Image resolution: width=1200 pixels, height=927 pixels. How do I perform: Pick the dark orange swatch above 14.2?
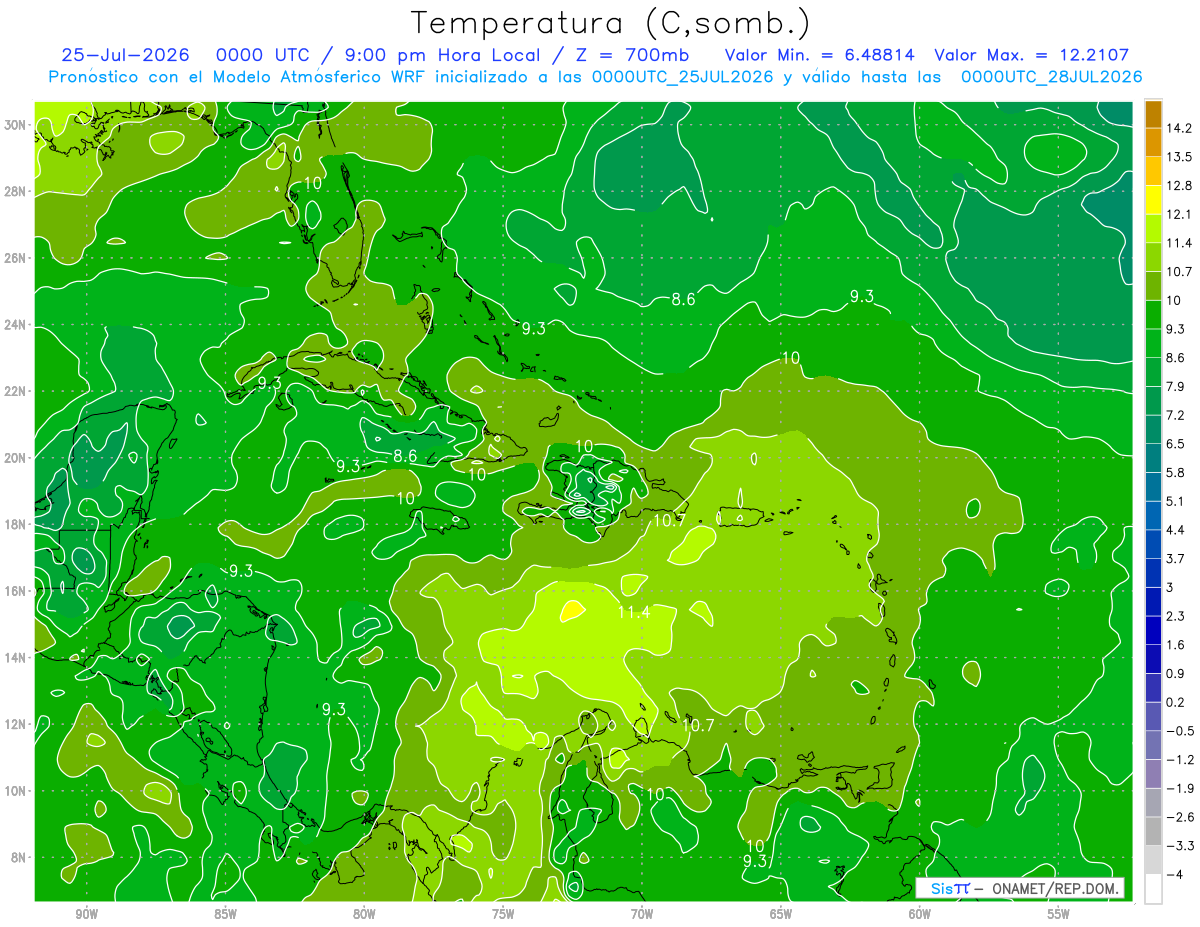(x=1153, y=115)
